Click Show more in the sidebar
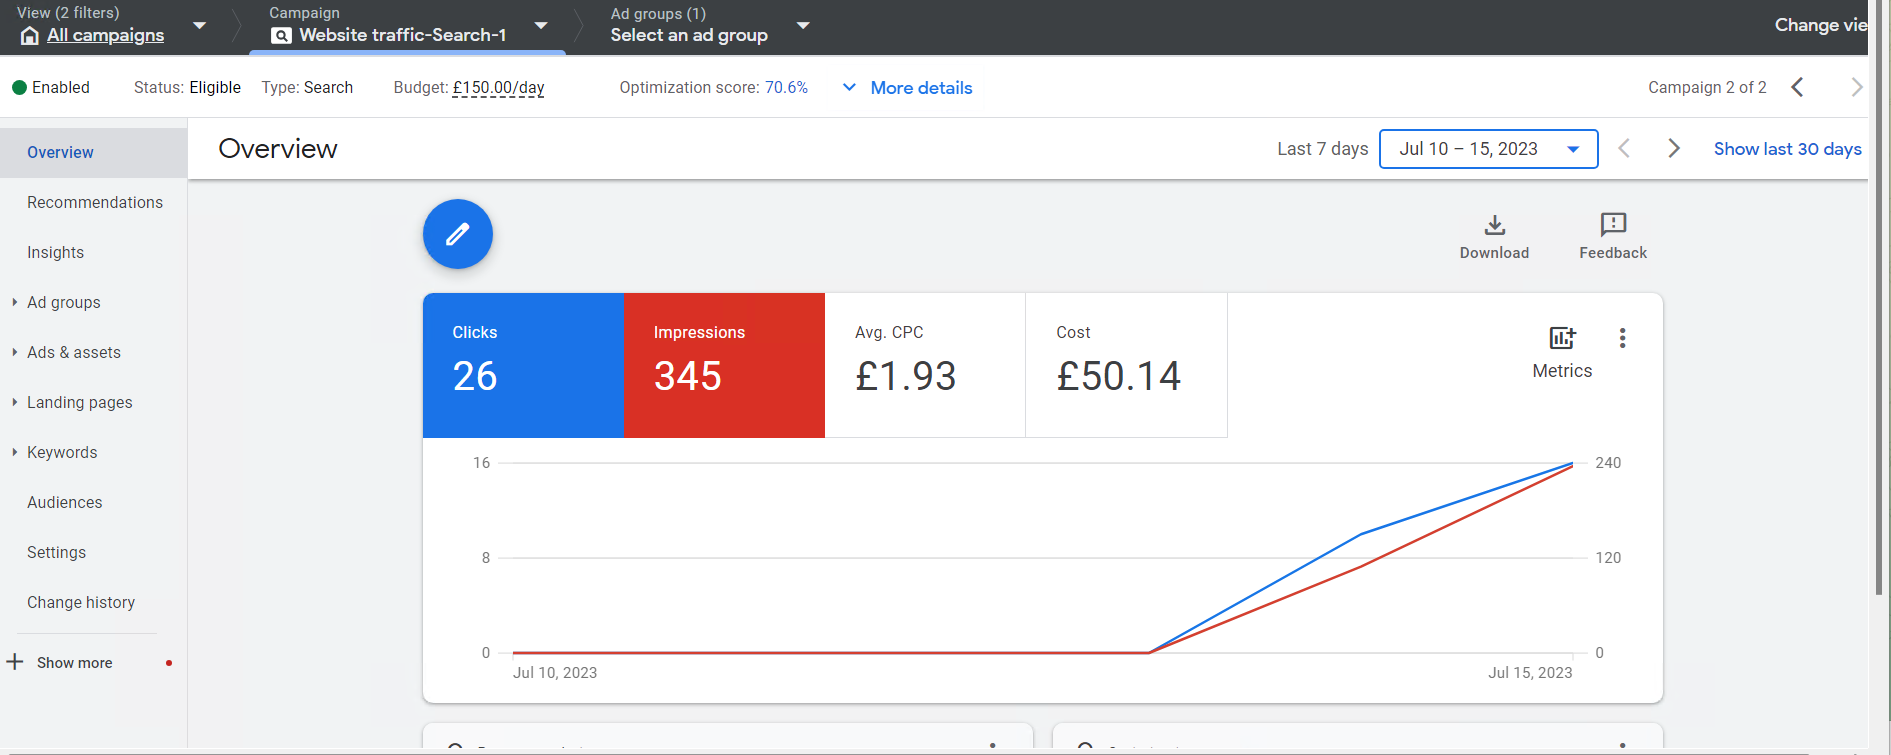 pyautogui.click(x=74, y=663)
